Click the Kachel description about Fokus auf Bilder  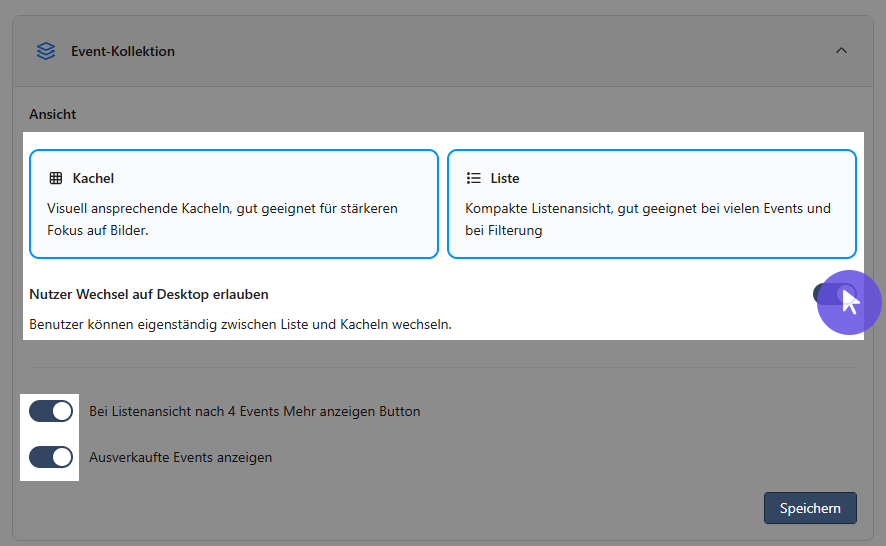[222, 219]
